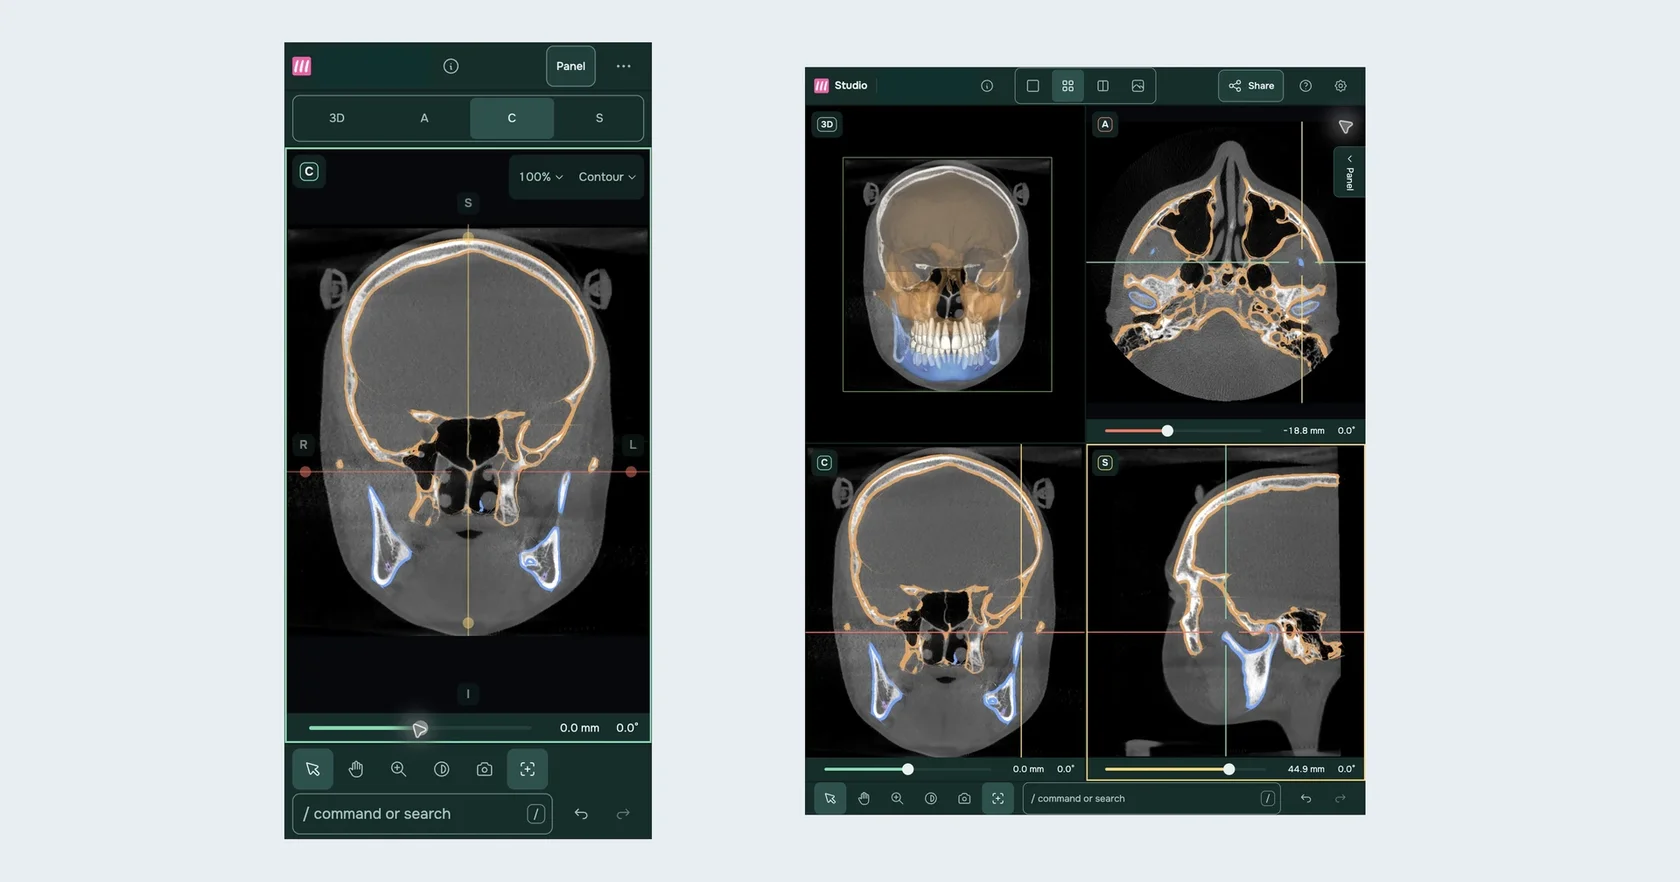The image size is (1680, 882).
Task: Click the info icon in mobile header
Action: [x=451, y=66]
